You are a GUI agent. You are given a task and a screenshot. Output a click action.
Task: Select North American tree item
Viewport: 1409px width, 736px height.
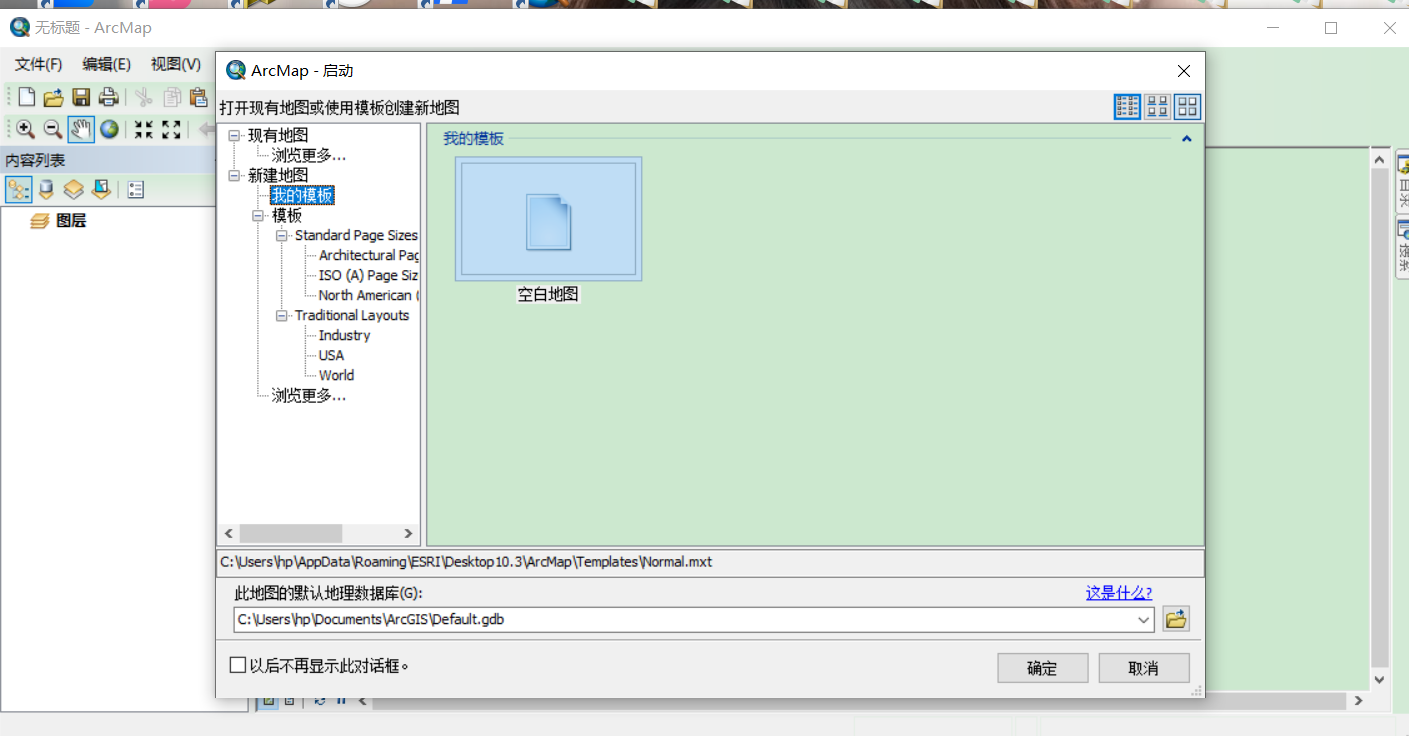[368, 295]
